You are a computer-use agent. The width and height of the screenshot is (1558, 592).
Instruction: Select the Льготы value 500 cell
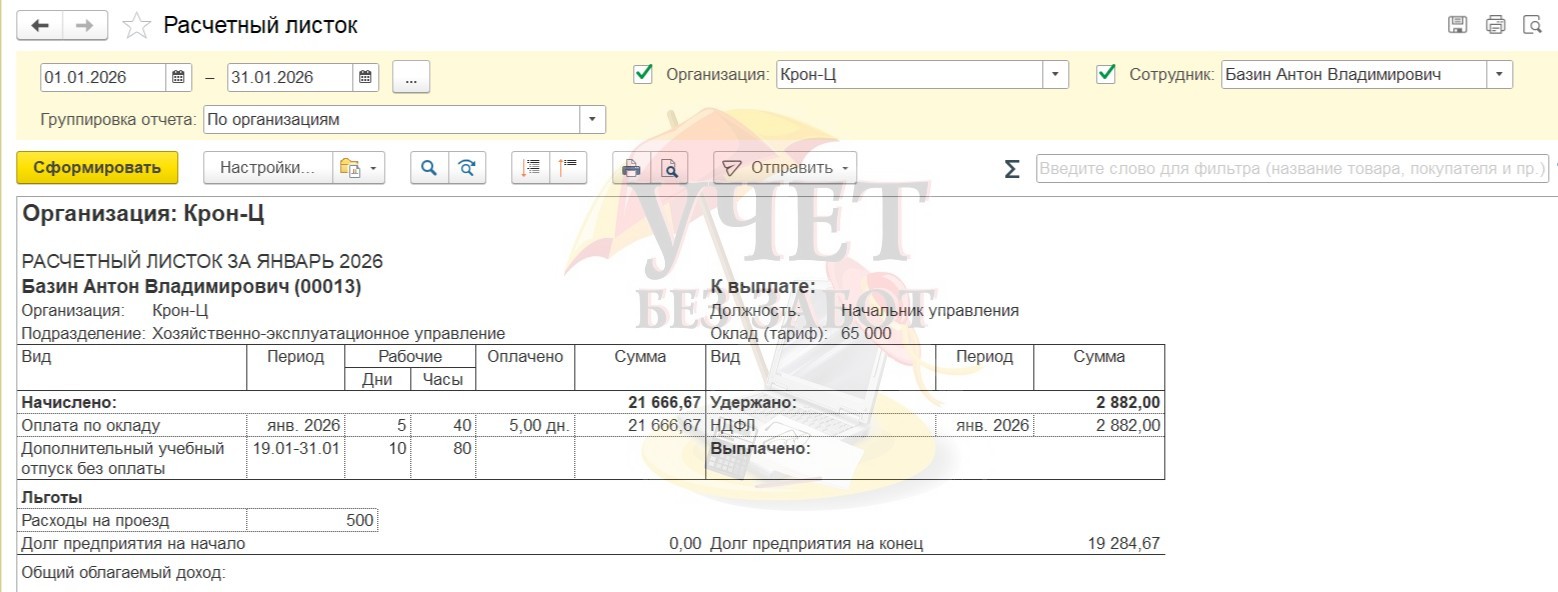[312, 520]
